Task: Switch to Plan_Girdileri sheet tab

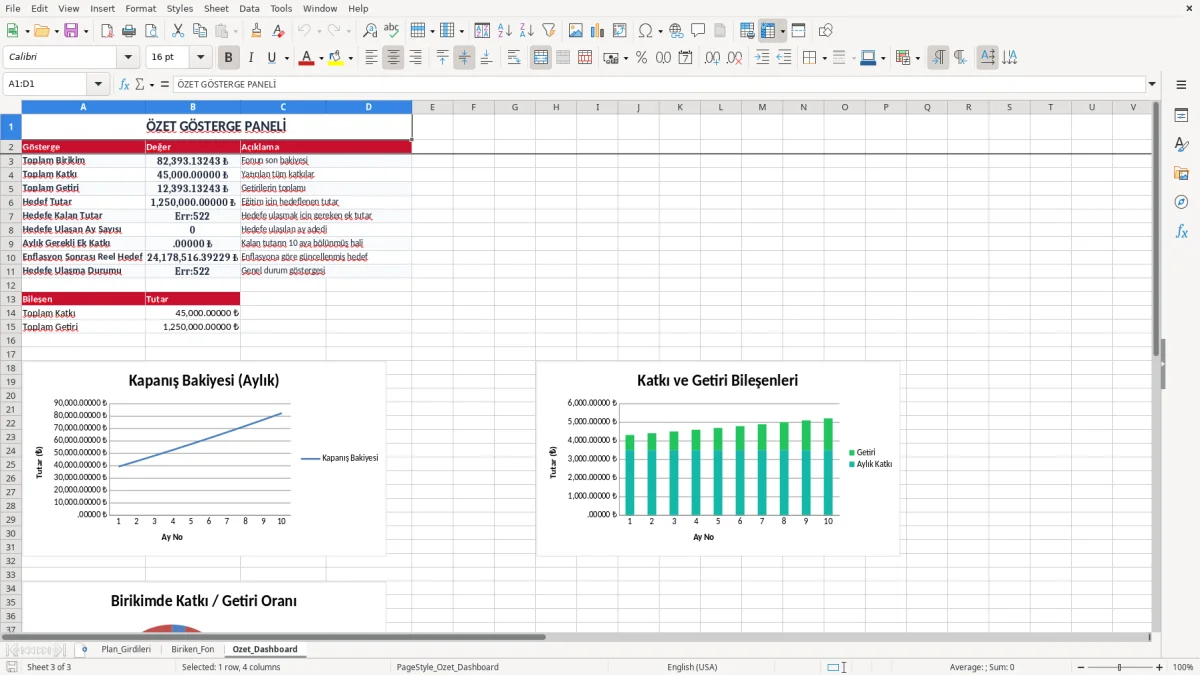Action: pyautogui.click(x=126, y=649)
